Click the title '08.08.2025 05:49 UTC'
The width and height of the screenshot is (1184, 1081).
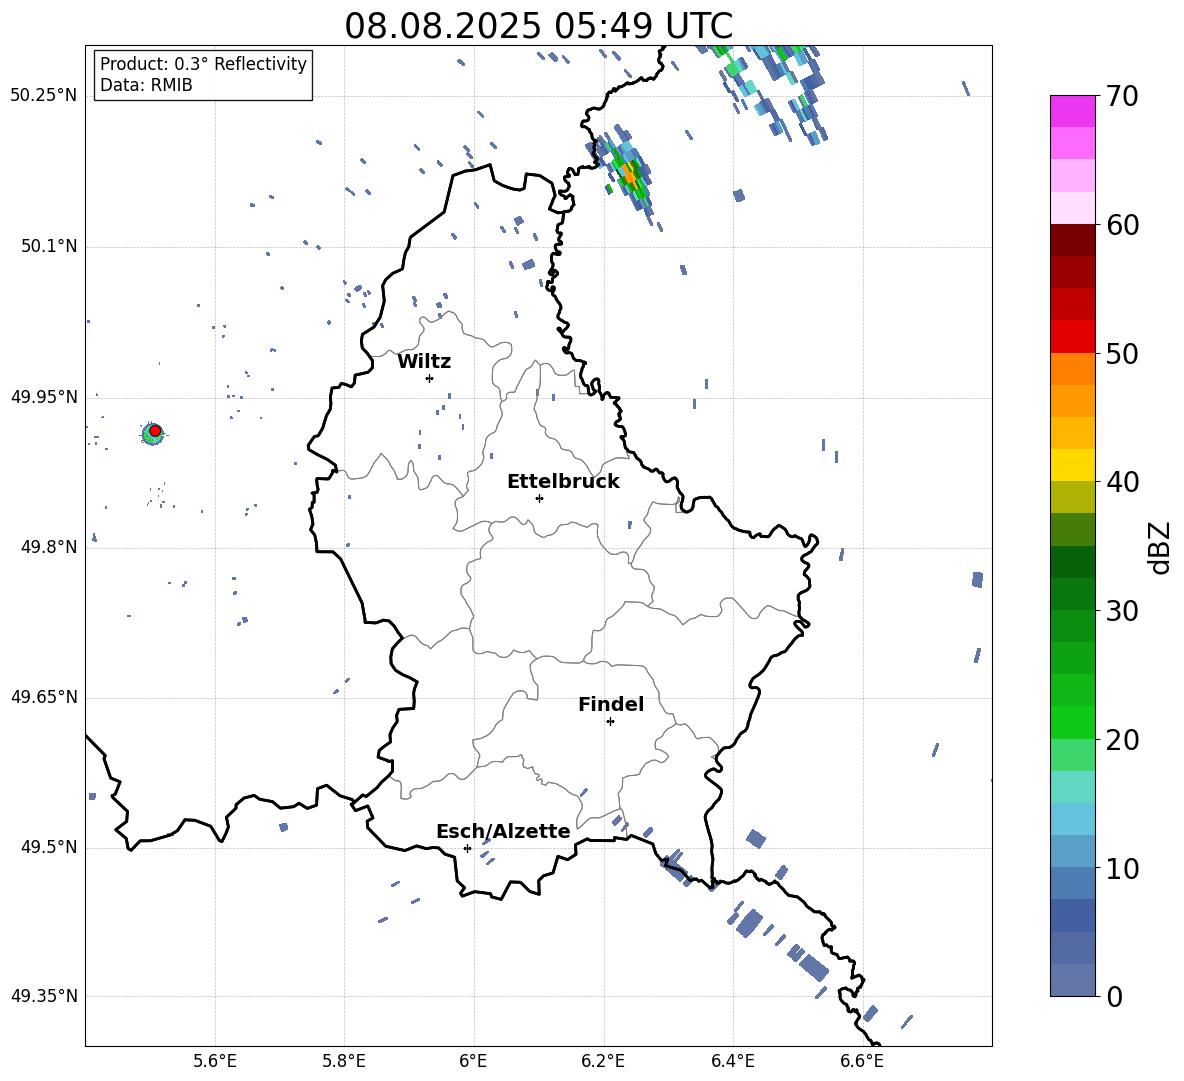pyautogui.click(x=538, y=26)
